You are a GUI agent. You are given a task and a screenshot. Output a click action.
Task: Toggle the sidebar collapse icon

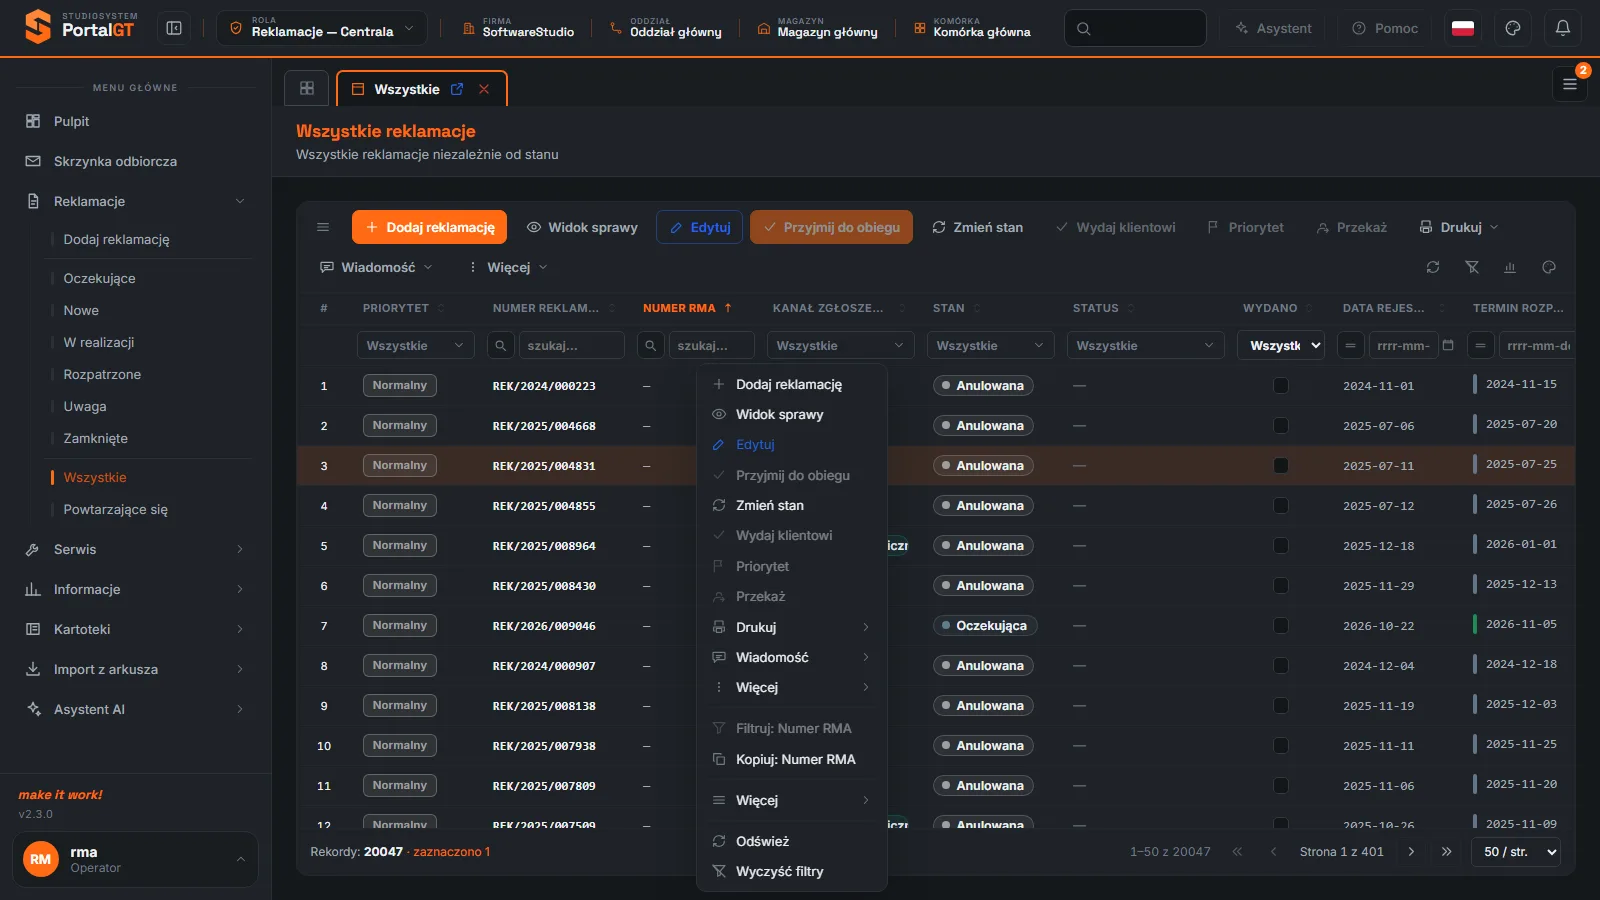coord(174,28)
